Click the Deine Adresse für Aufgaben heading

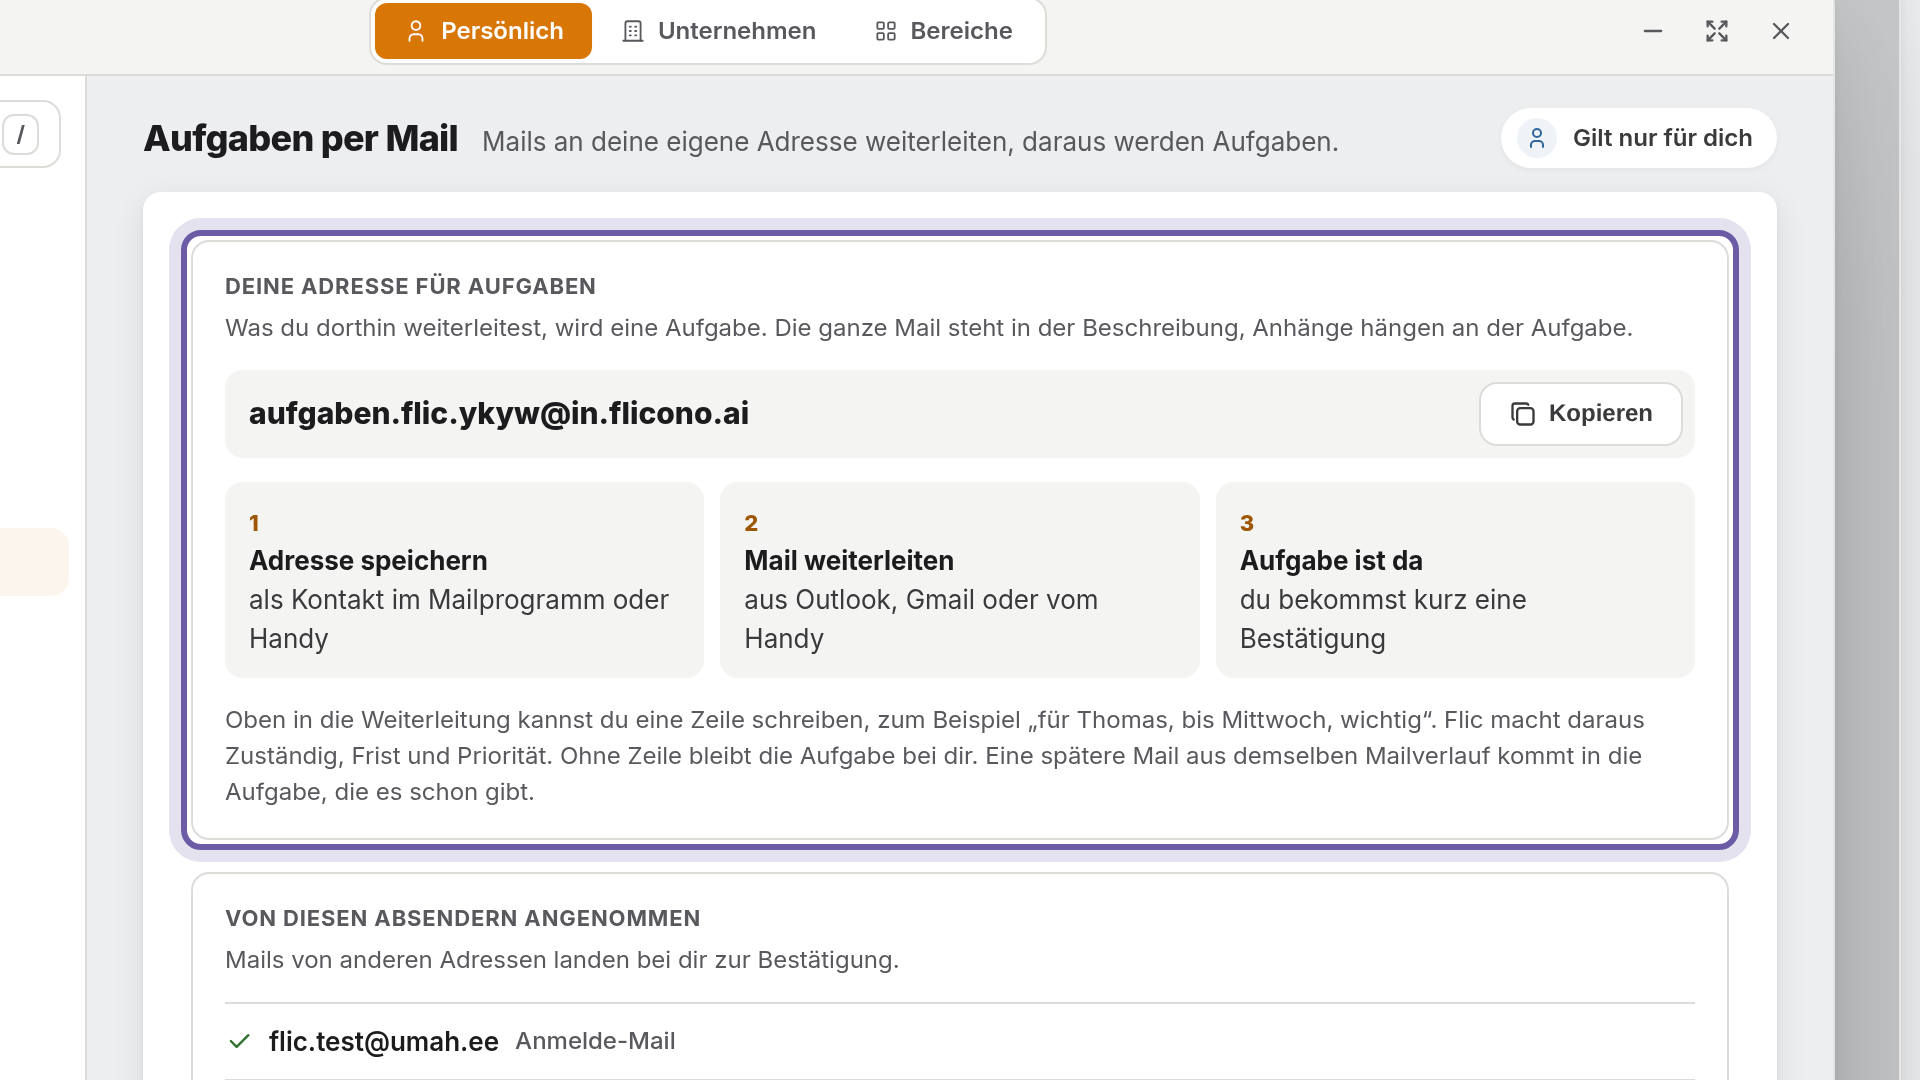tap(410, 286)
